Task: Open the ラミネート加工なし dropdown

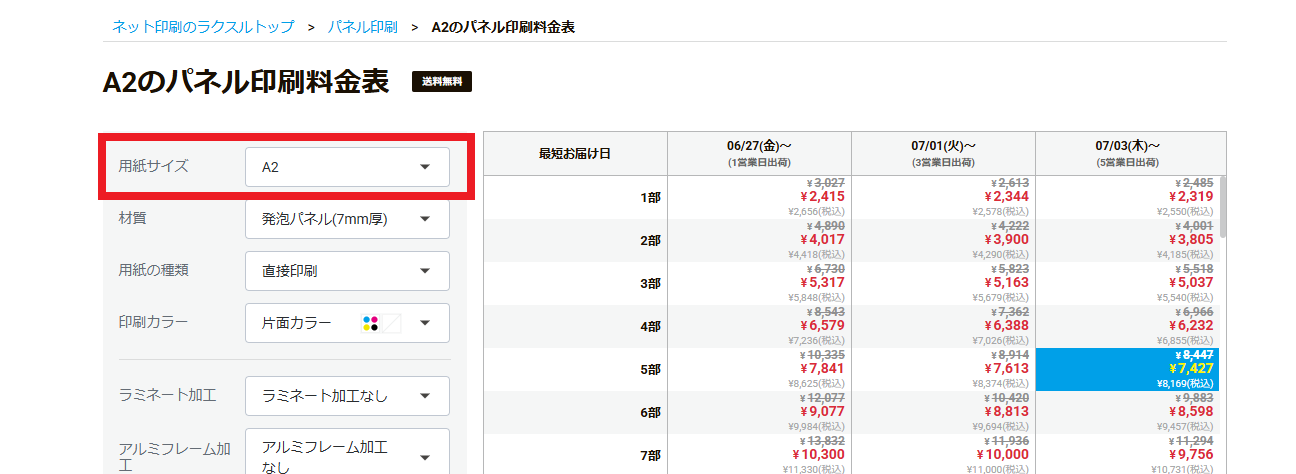Action: (x=347, y=396)
